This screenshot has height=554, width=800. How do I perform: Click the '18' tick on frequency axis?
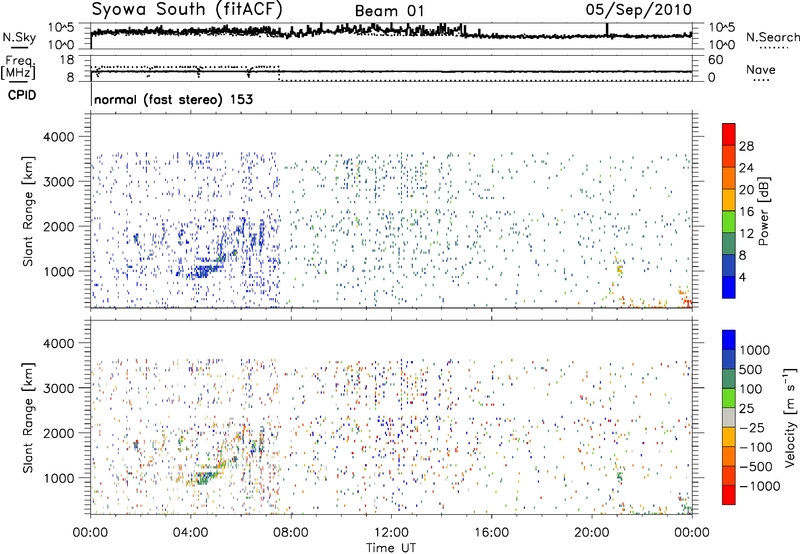point(67,60)
